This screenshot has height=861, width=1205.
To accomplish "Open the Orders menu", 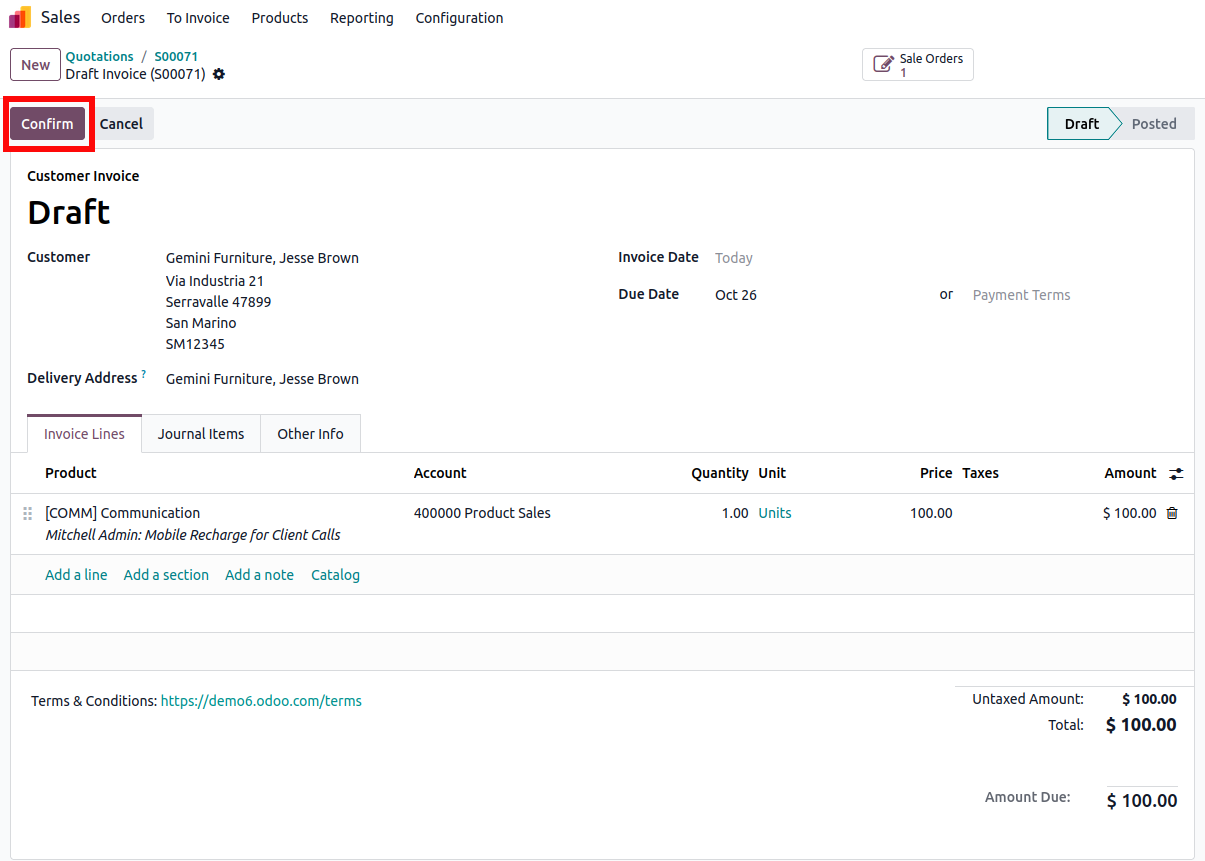I will 123,18.
